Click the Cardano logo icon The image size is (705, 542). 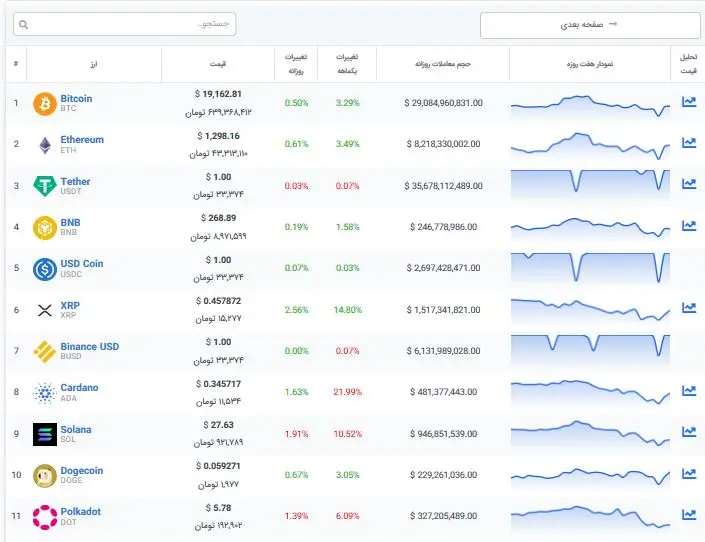tap(44, 393)
